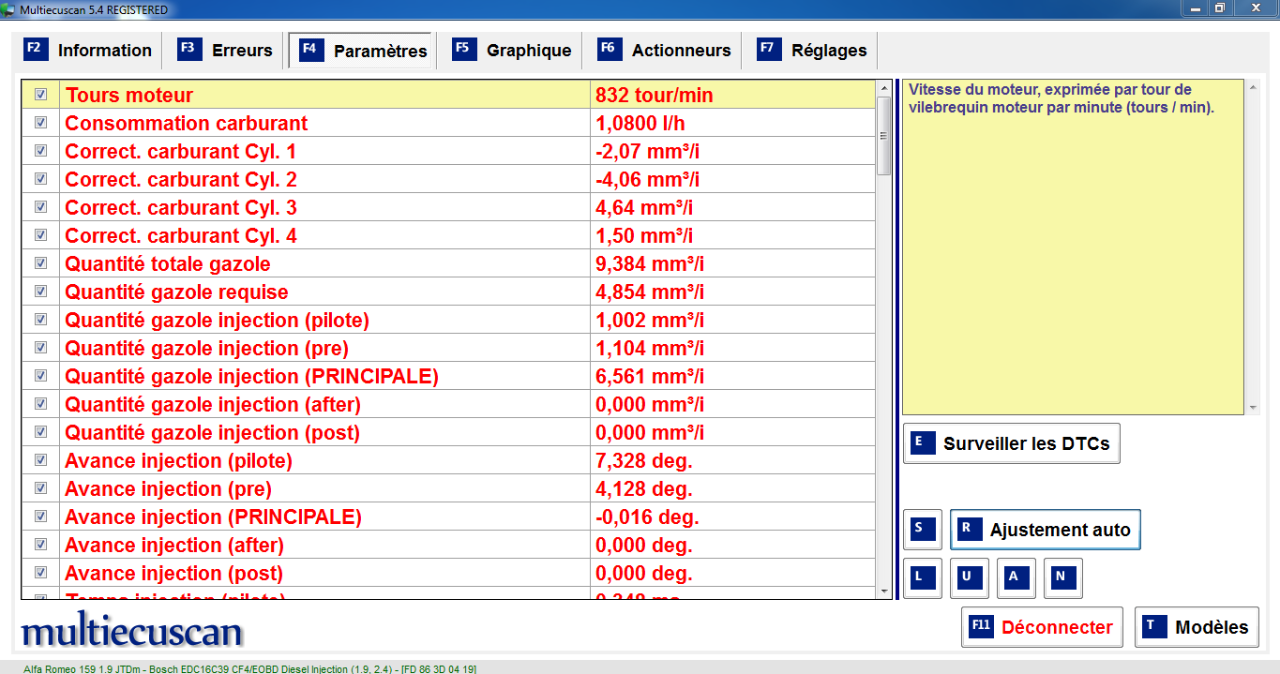Open the Réglages tab

click(812, 50)
